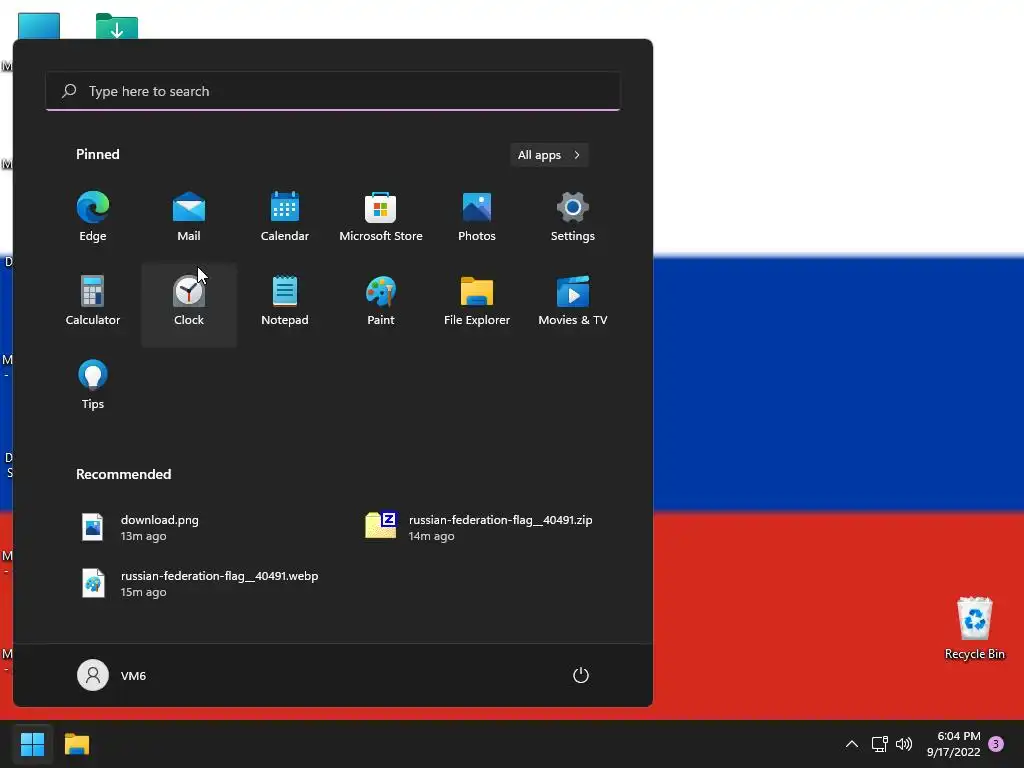Image resolution: width=1024 pixels, height=768 pixels.
Task: Open the Tips app
Action: 93,385
